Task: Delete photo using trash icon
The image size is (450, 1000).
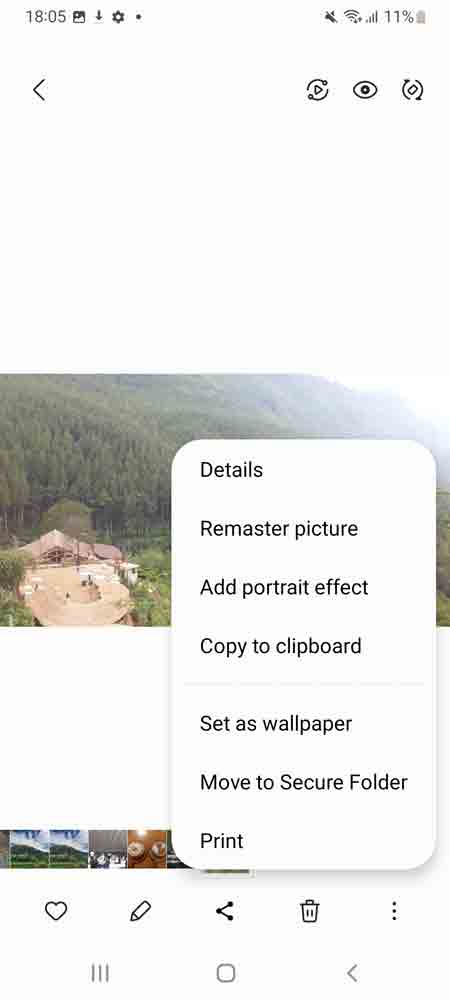Action: [x=309, y=911]
